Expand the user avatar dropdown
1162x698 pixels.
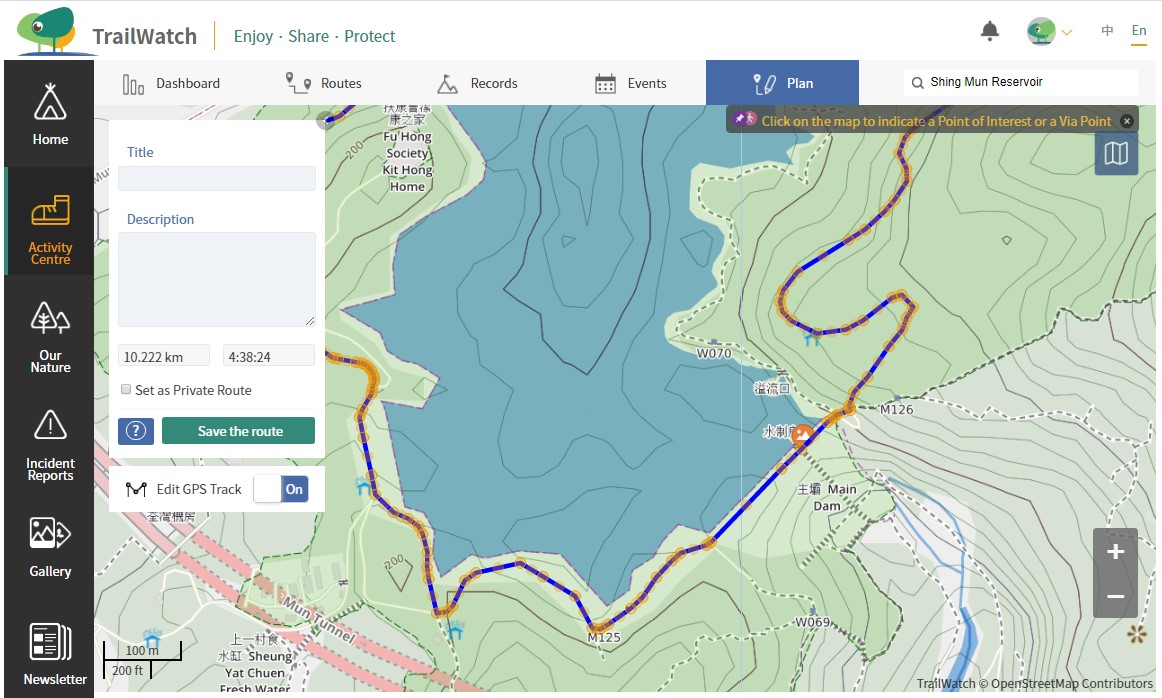(1049, 32)
